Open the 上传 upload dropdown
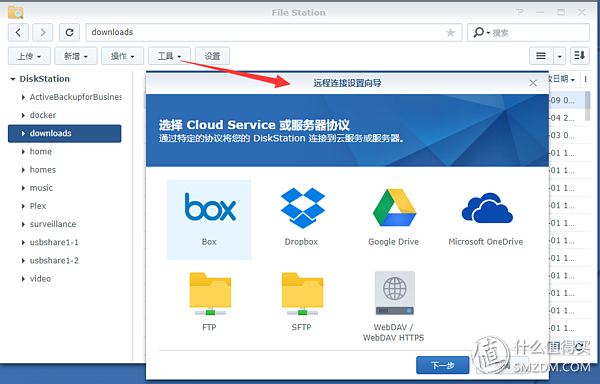The image size is (600, 384). [29, 56]
